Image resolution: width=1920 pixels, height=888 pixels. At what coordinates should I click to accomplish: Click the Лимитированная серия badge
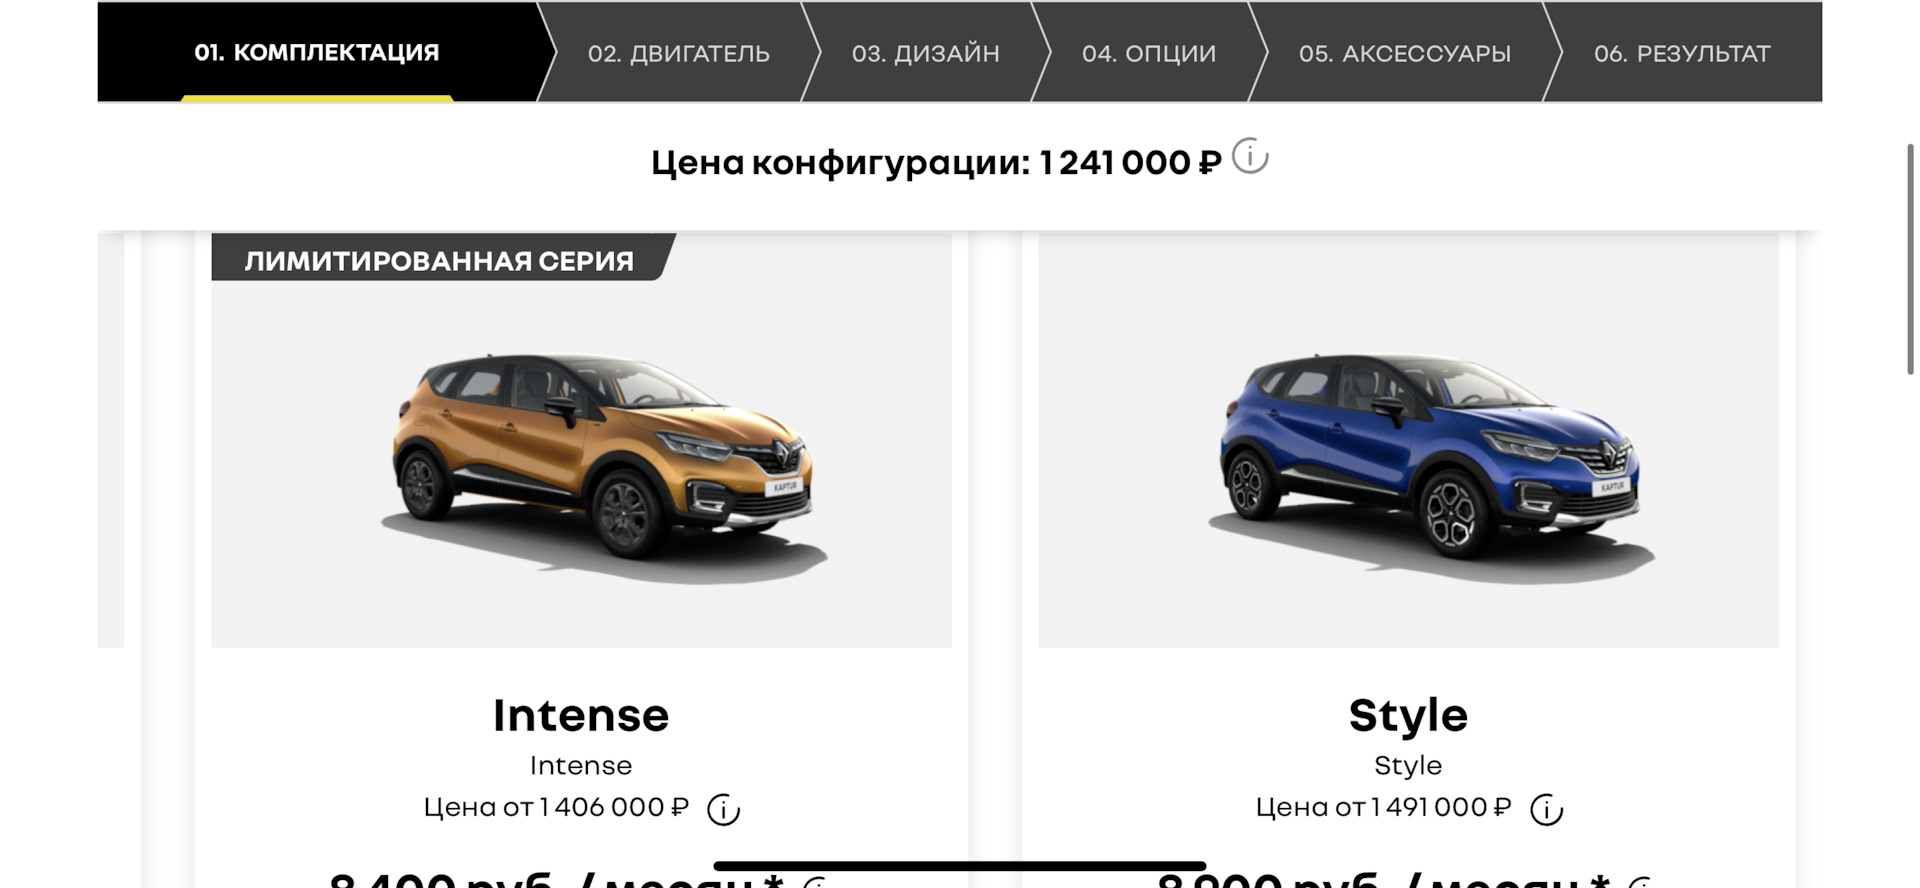440,259
